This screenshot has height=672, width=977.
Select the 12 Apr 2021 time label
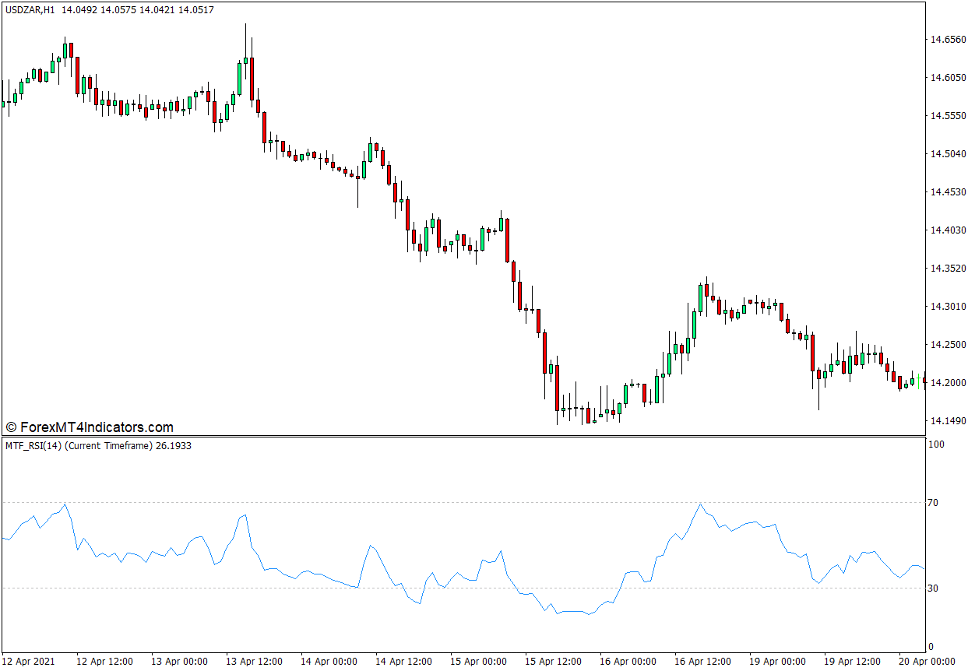click(29, 661)
